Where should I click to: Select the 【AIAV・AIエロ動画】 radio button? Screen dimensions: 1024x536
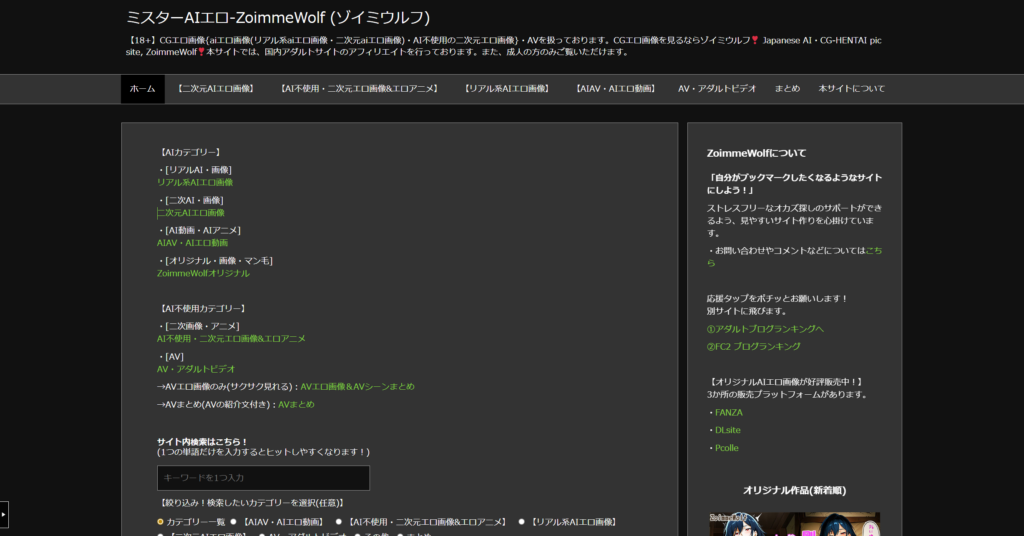(233, 522)
